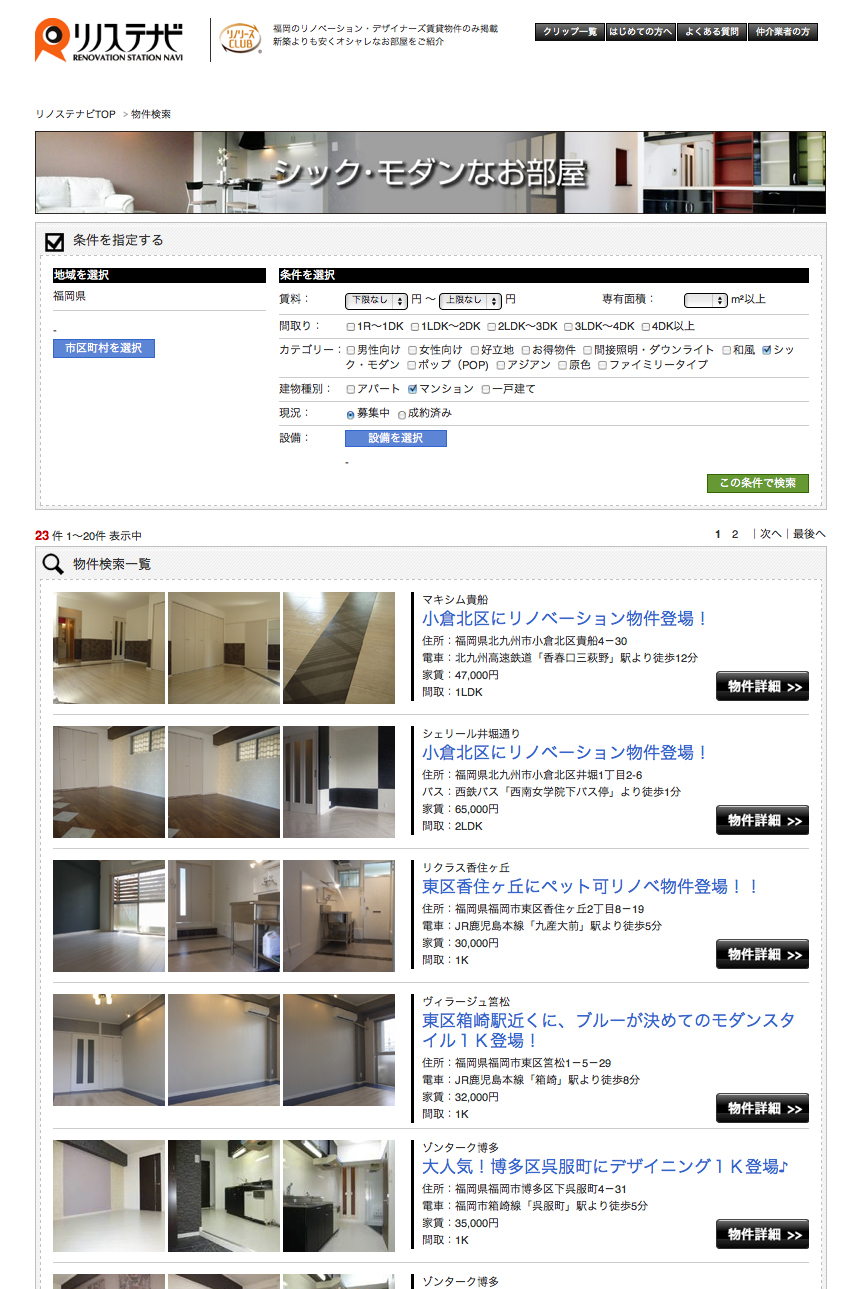Check the 1LDK〜2DK layout checkbox
The height and width of the screenshot is (1289, 859).
pos(414,327)
